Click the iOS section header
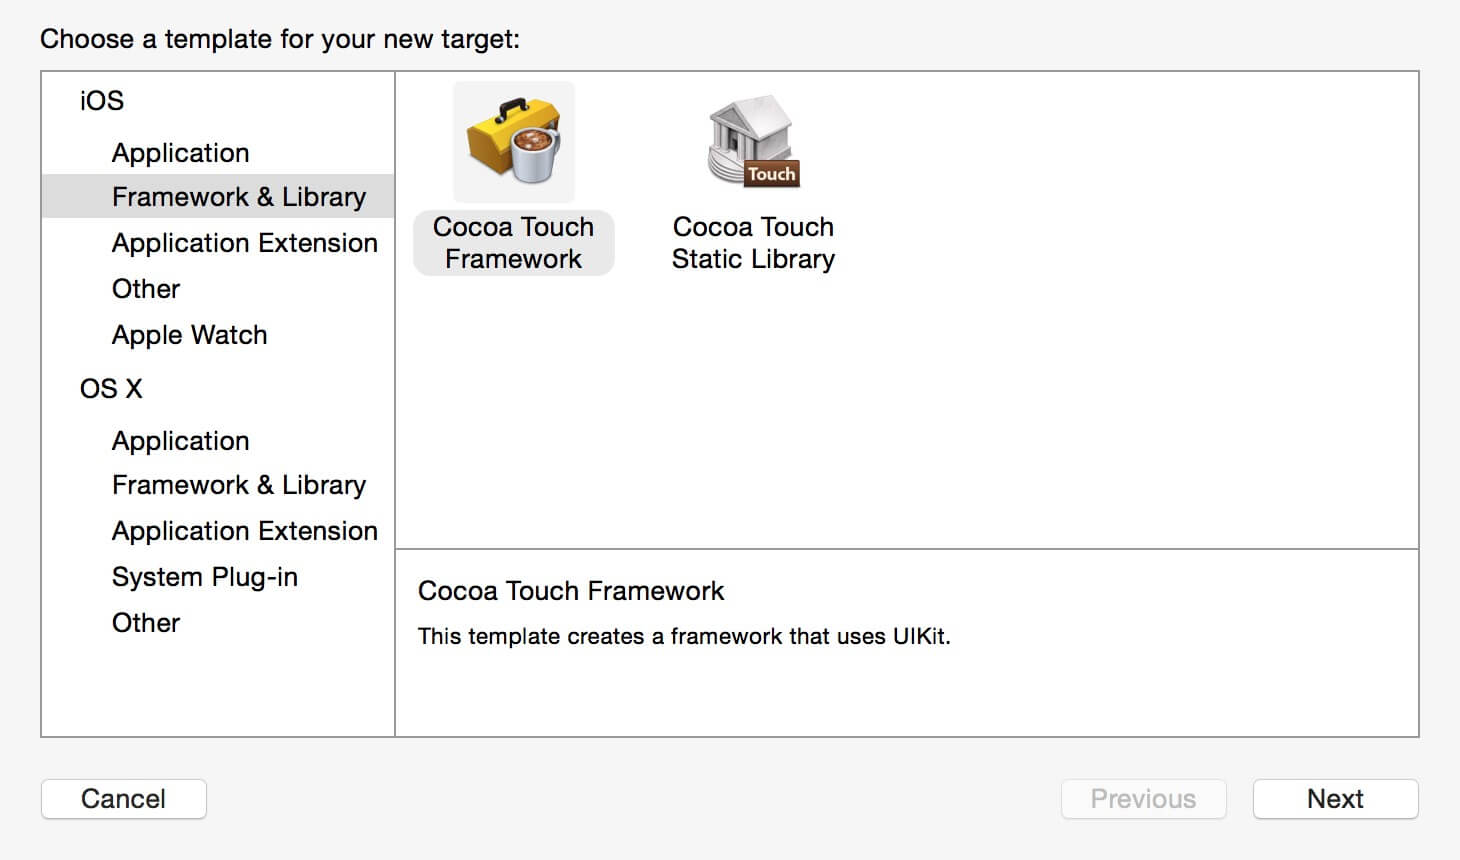 (x=102, y=101)
